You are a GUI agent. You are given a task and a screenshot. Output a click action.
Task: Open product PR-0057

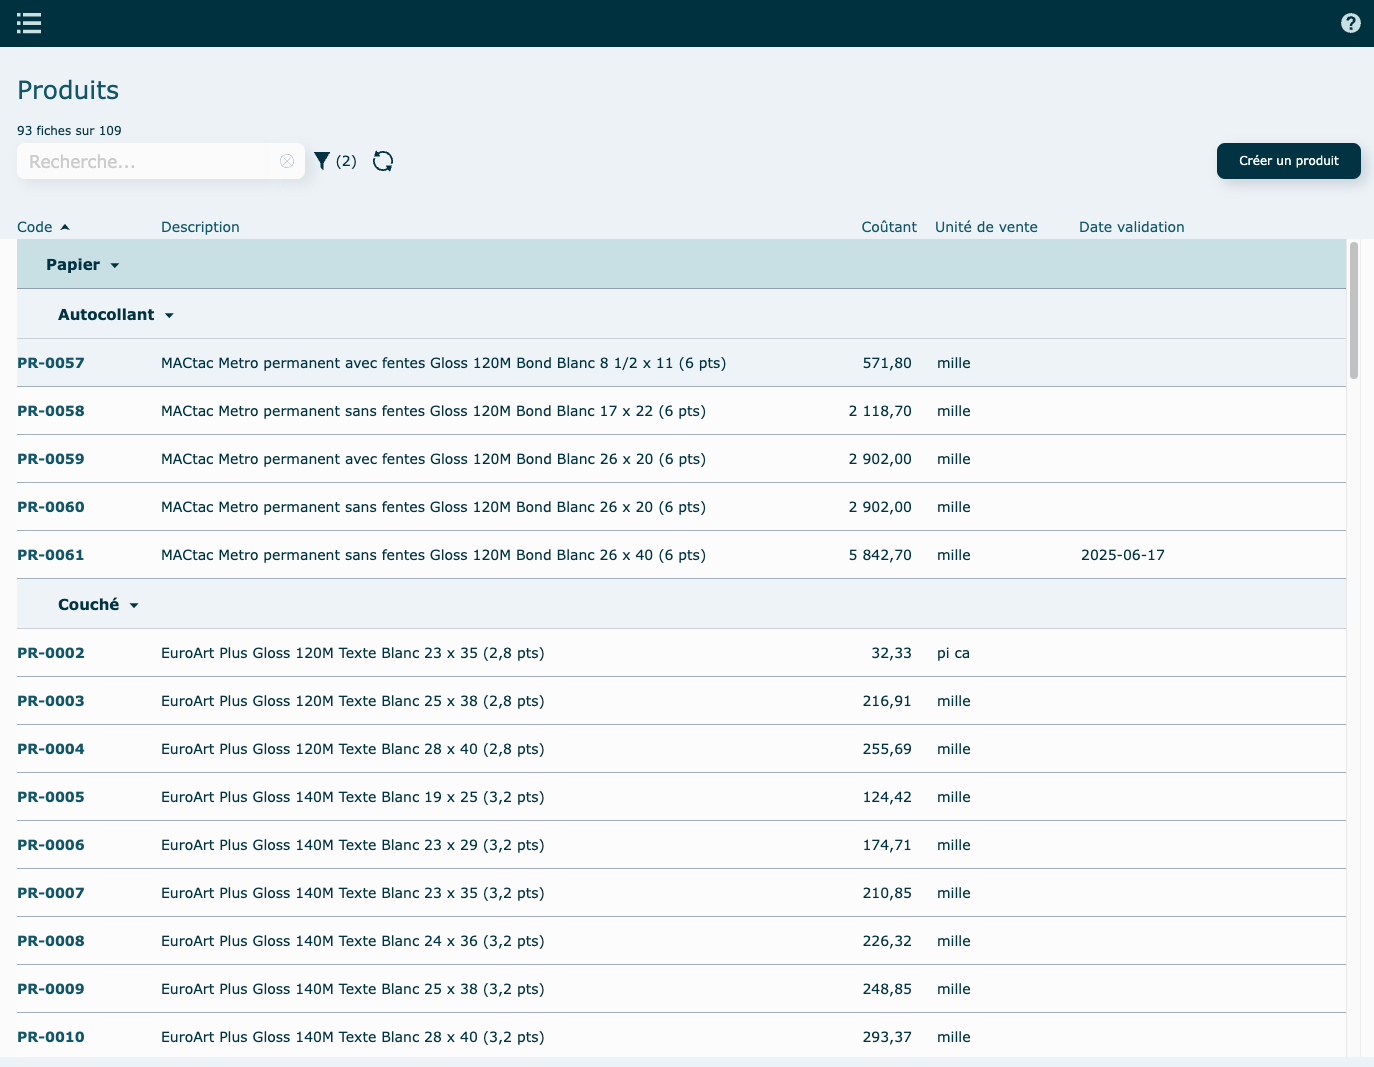tap(51, 363)
